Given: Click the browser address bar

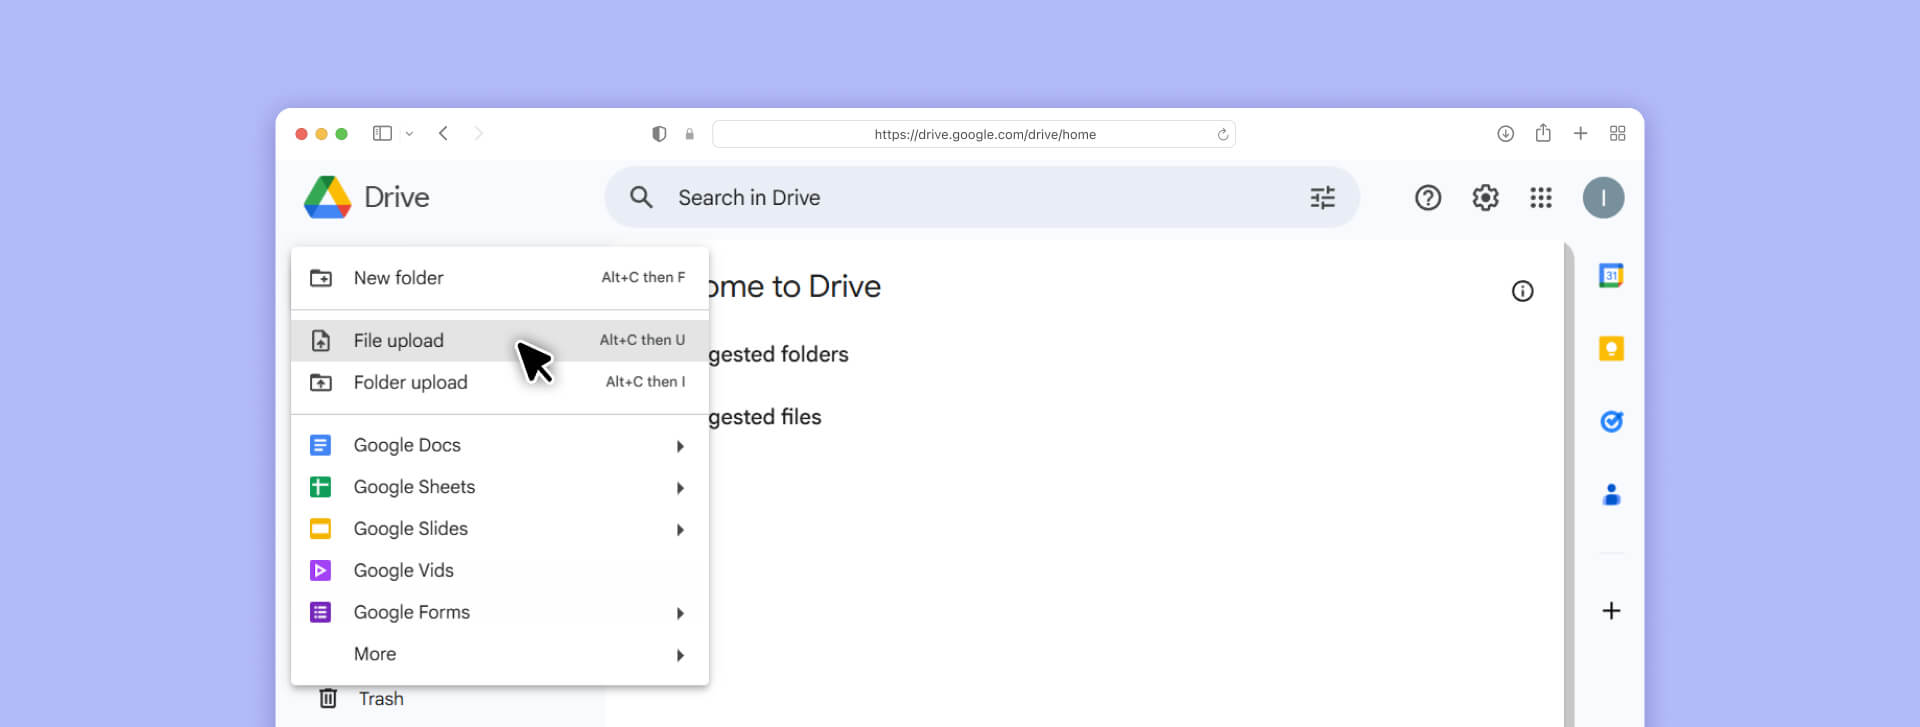Looking at the screenshot, I should 974,134.
